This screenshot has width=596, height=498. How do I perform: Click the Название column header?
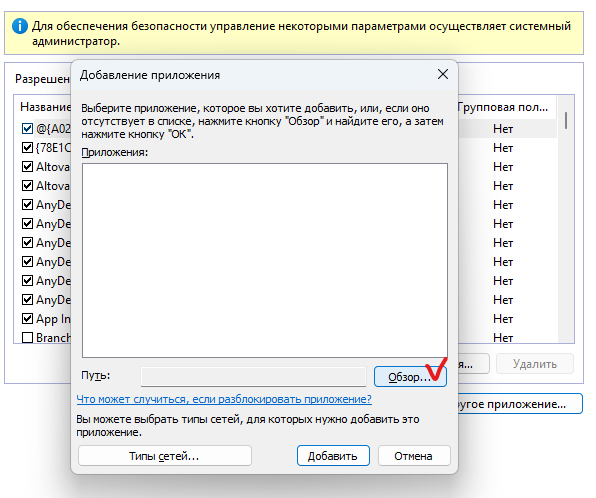45,107
